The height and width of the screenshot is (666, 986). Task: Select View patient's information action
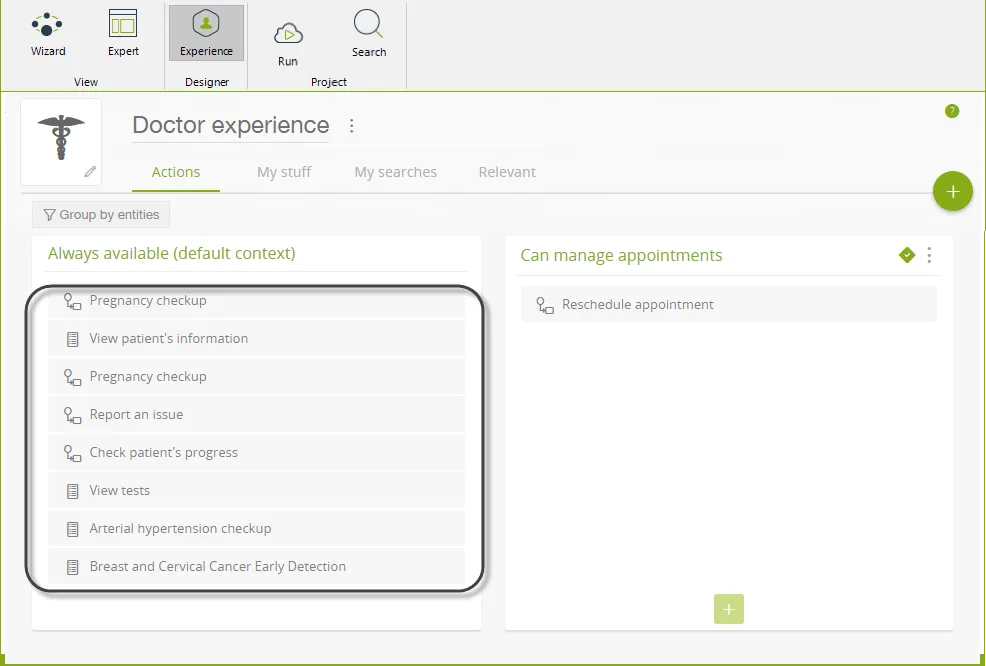(x=257, y=338)
